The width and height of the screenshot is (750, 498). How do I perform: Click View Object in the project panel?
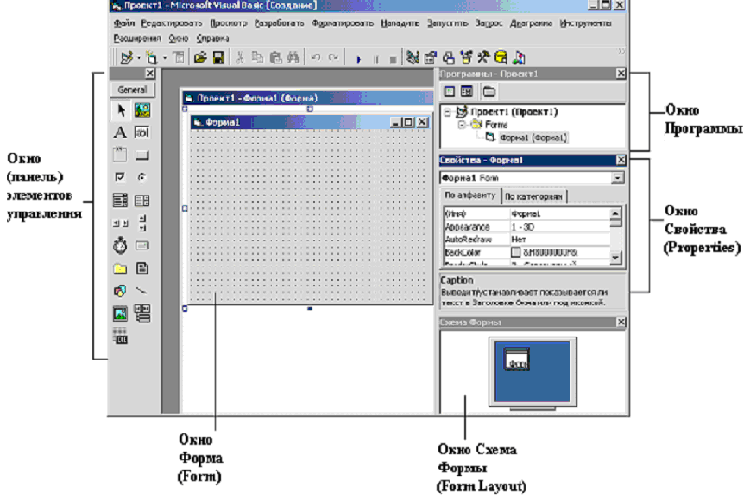tap(467, 91)
